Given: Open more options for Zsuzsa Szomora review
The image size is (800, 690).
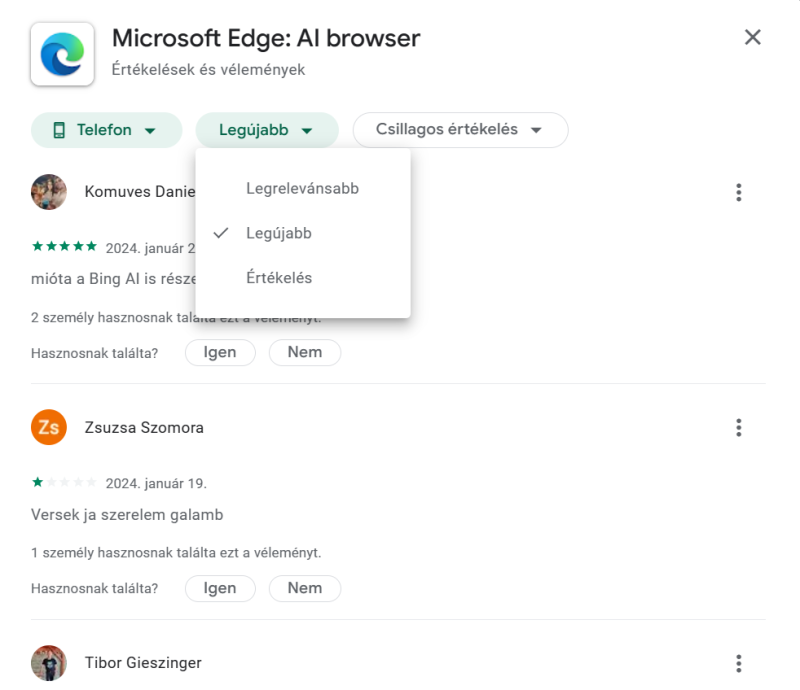Looking at the screenshot, I should tap(738, 428).
